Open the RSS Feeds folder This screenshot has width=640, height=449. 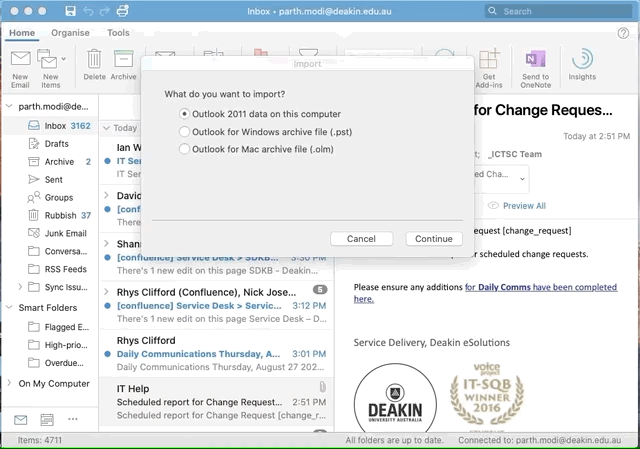point(51,269)
